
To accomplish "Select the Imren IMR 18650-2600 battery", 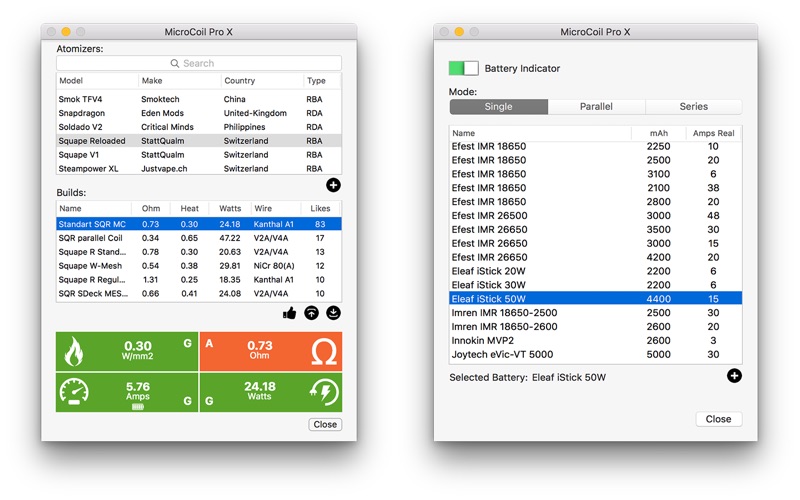I will [x=595, y=327].
